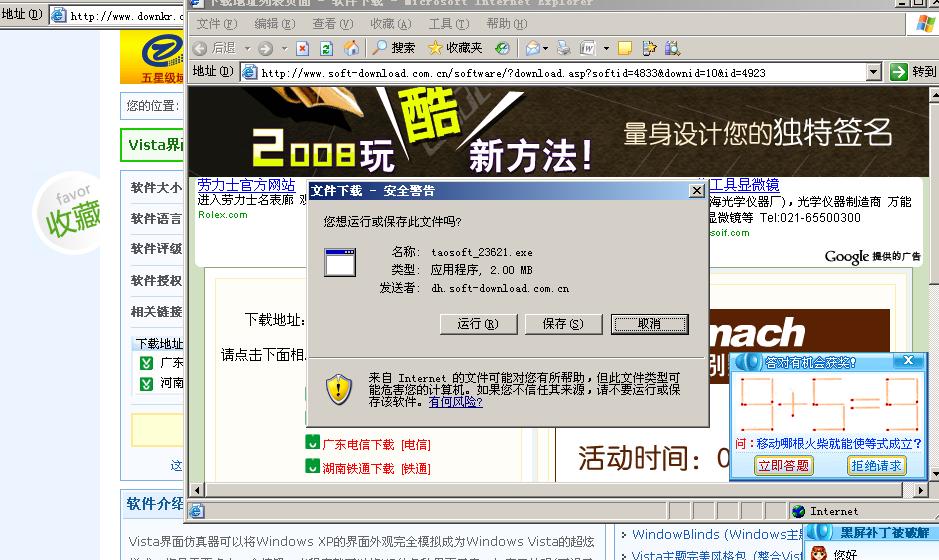
Task: Open the 工具显微镜 ad link
Action: click(x=744, y=184)
